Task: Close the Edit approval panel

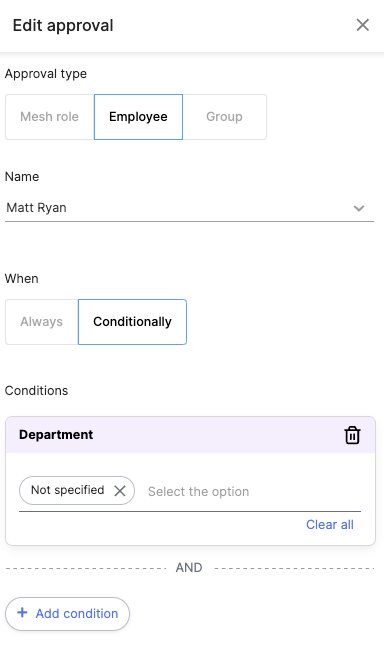Action: coord(362,25)
